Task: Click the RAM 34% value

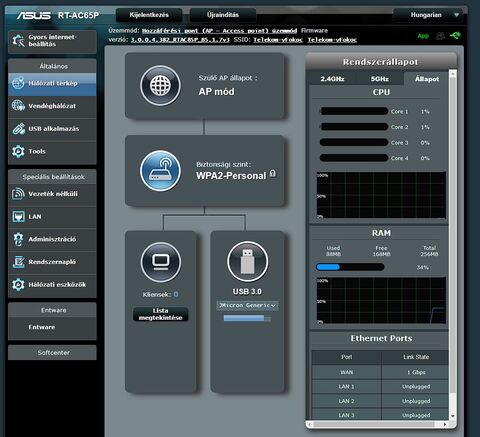Action: 423,267
